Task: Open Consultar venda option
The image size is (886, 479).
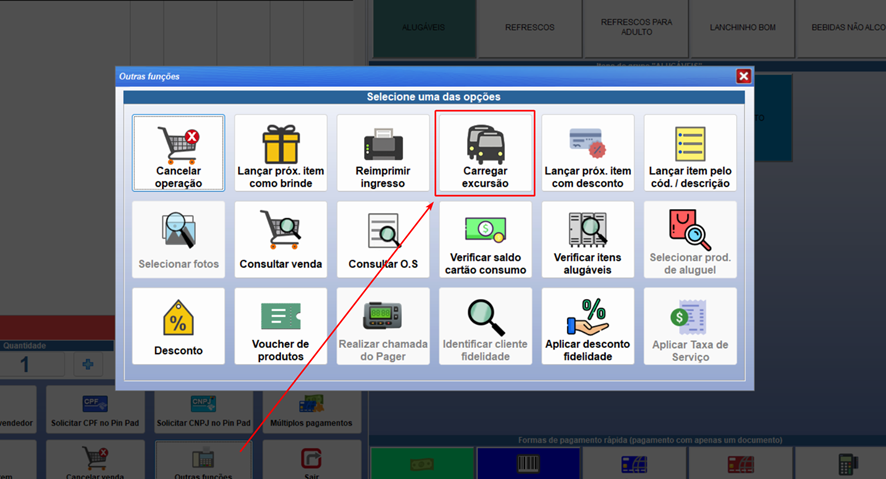Action: click(x=280, y=240)
